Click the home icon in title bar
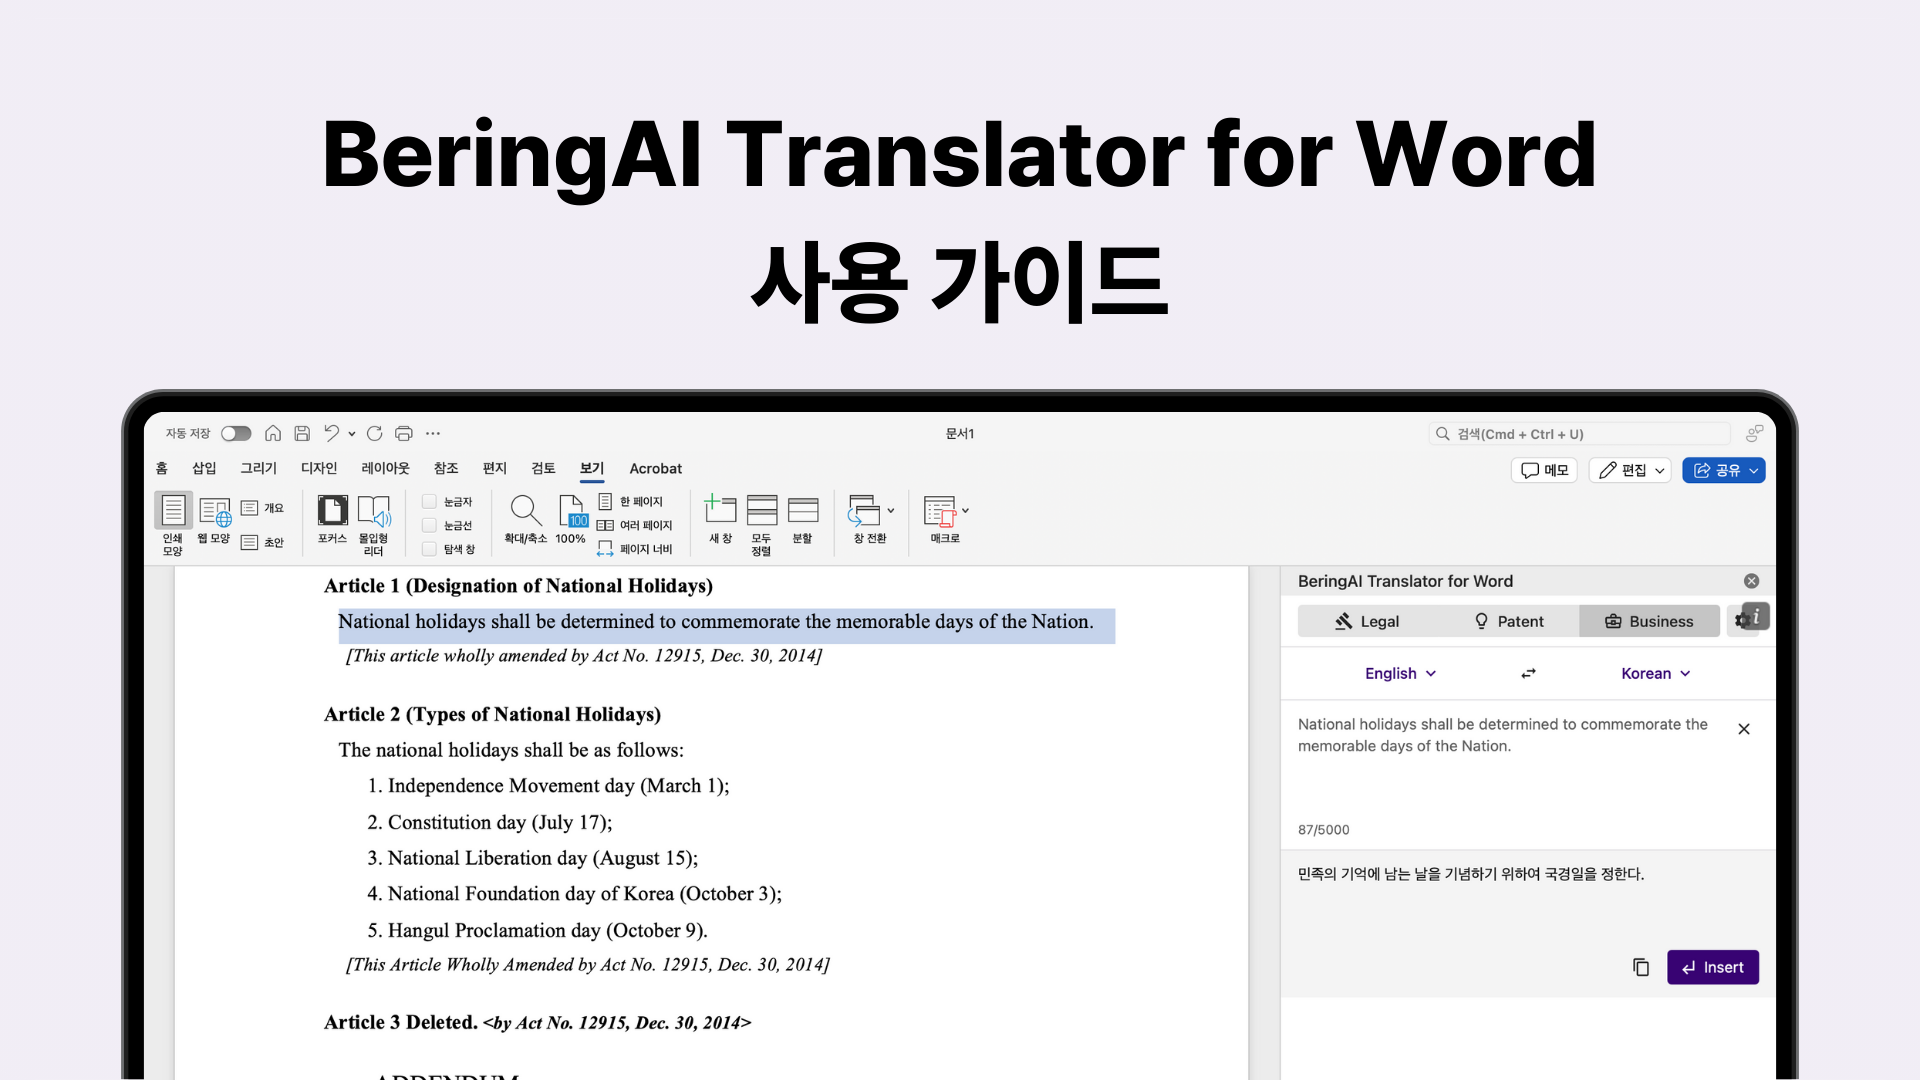The height and width of the screenshot is (1080, 1920). click(x=273, y=433)
